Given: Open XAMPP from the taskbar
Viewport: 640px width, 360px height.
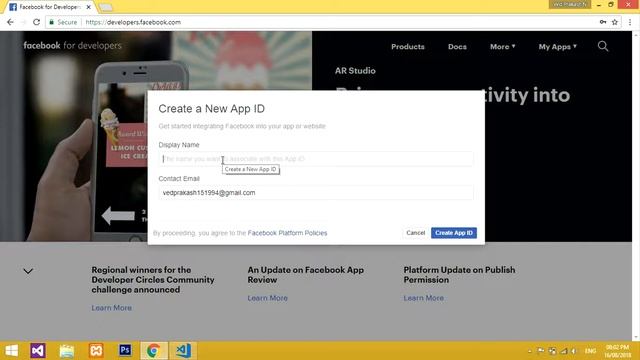Looking at the screenshot, I should (96, 351).
